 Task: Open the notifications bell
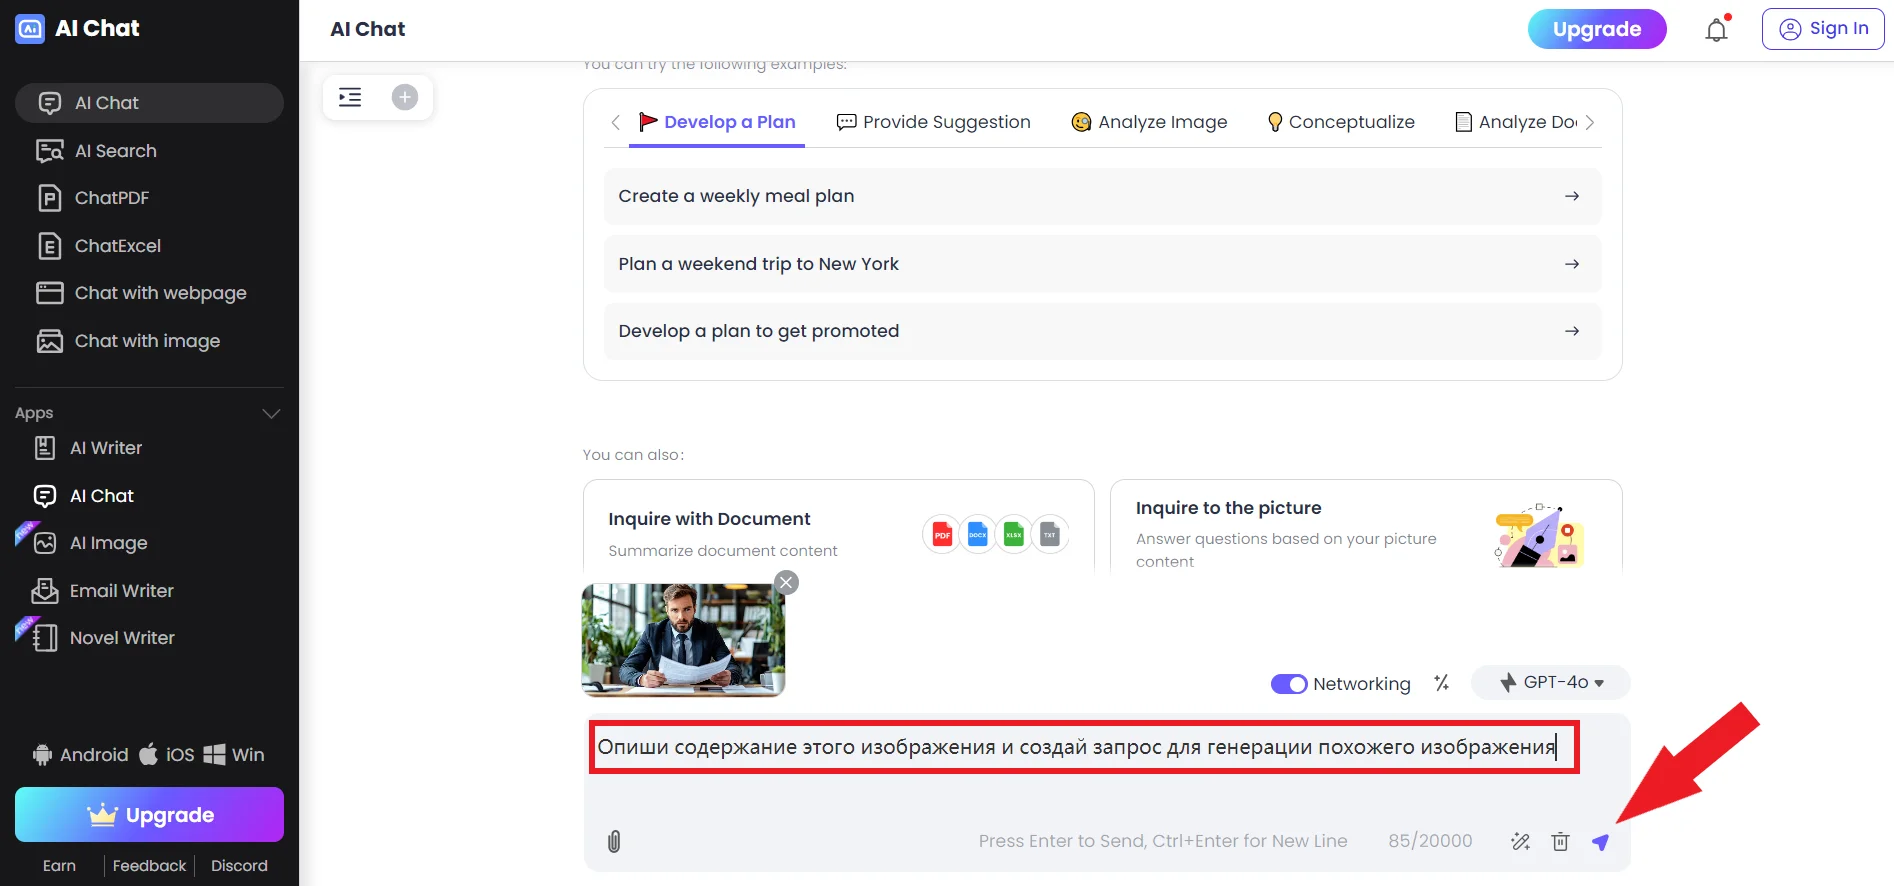pyautogui.click(x=1716, y=30)
